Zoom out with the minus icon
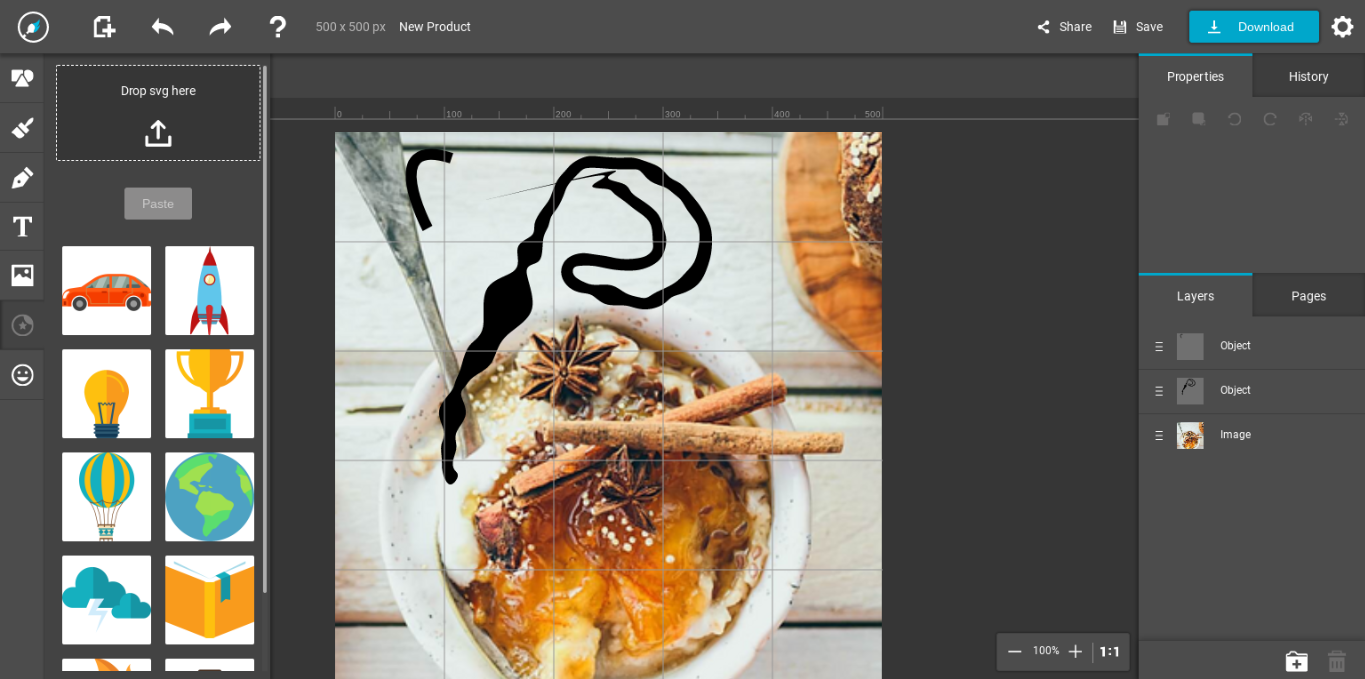Screen dimensions: 1365x679 tap(1014, 651)
